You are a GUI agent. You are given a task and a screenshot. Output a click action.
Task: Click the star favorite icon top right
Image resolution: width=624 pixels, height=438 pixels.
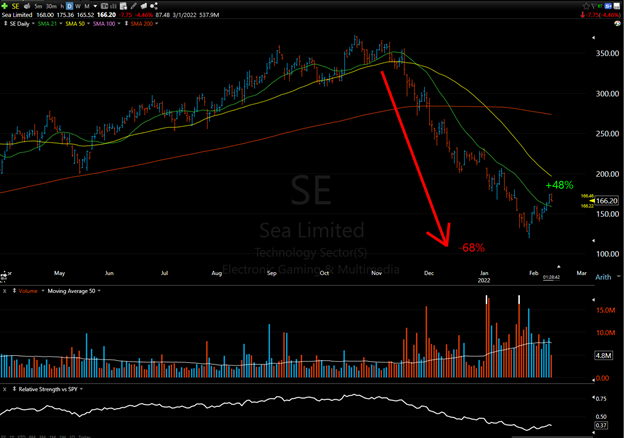pyautogui.click(x=586, y=6)
